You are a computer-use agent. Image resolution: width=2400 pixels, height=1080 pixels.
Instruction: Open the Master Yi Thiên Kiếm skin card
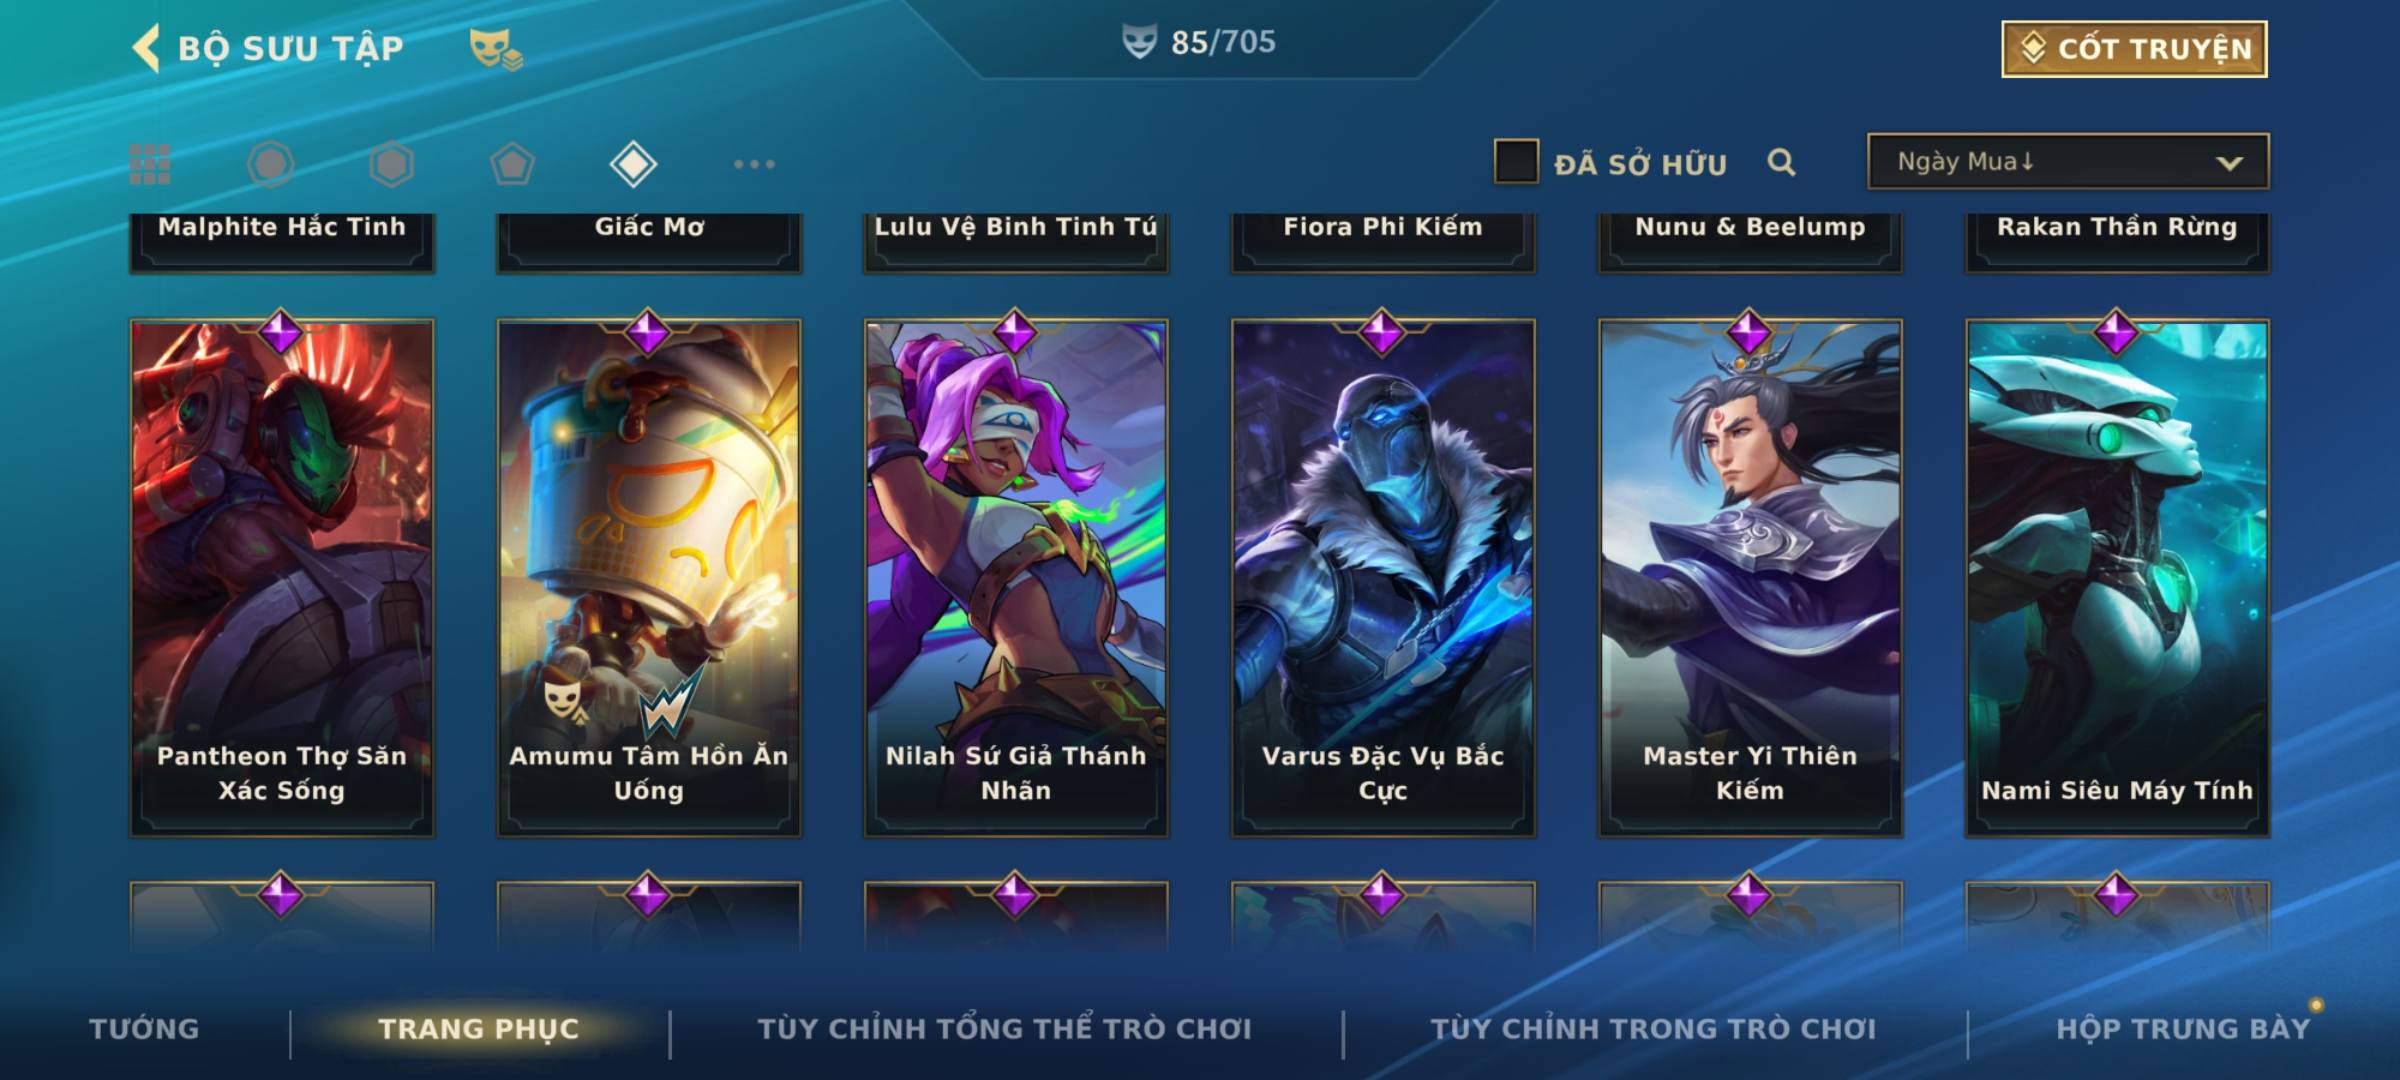(1750, 578)
